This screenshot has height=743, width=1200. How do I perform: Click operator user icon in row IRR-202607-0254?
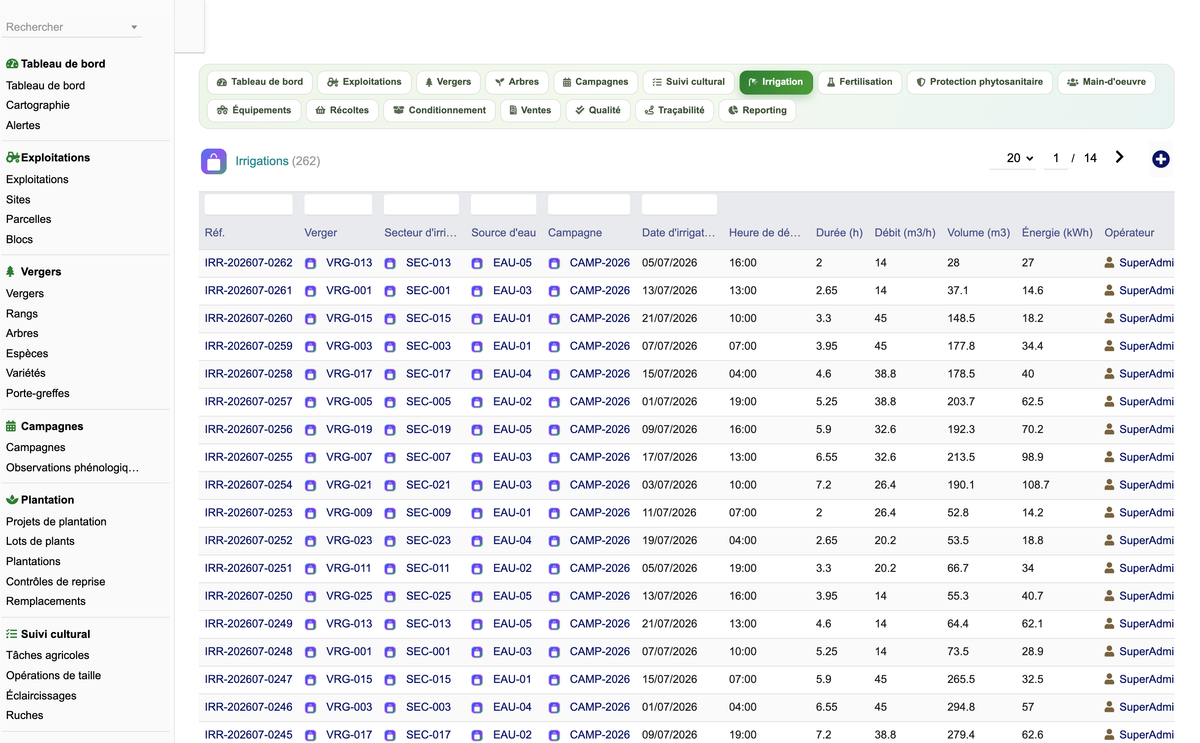(1110, 484)
